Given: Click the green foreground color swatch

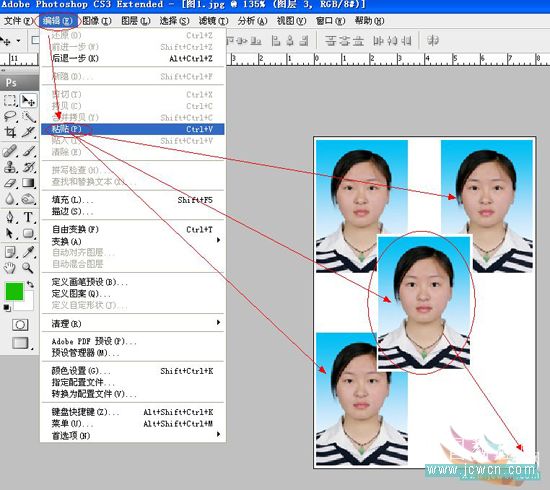Looking at the screenshot, I should point(14,291).
